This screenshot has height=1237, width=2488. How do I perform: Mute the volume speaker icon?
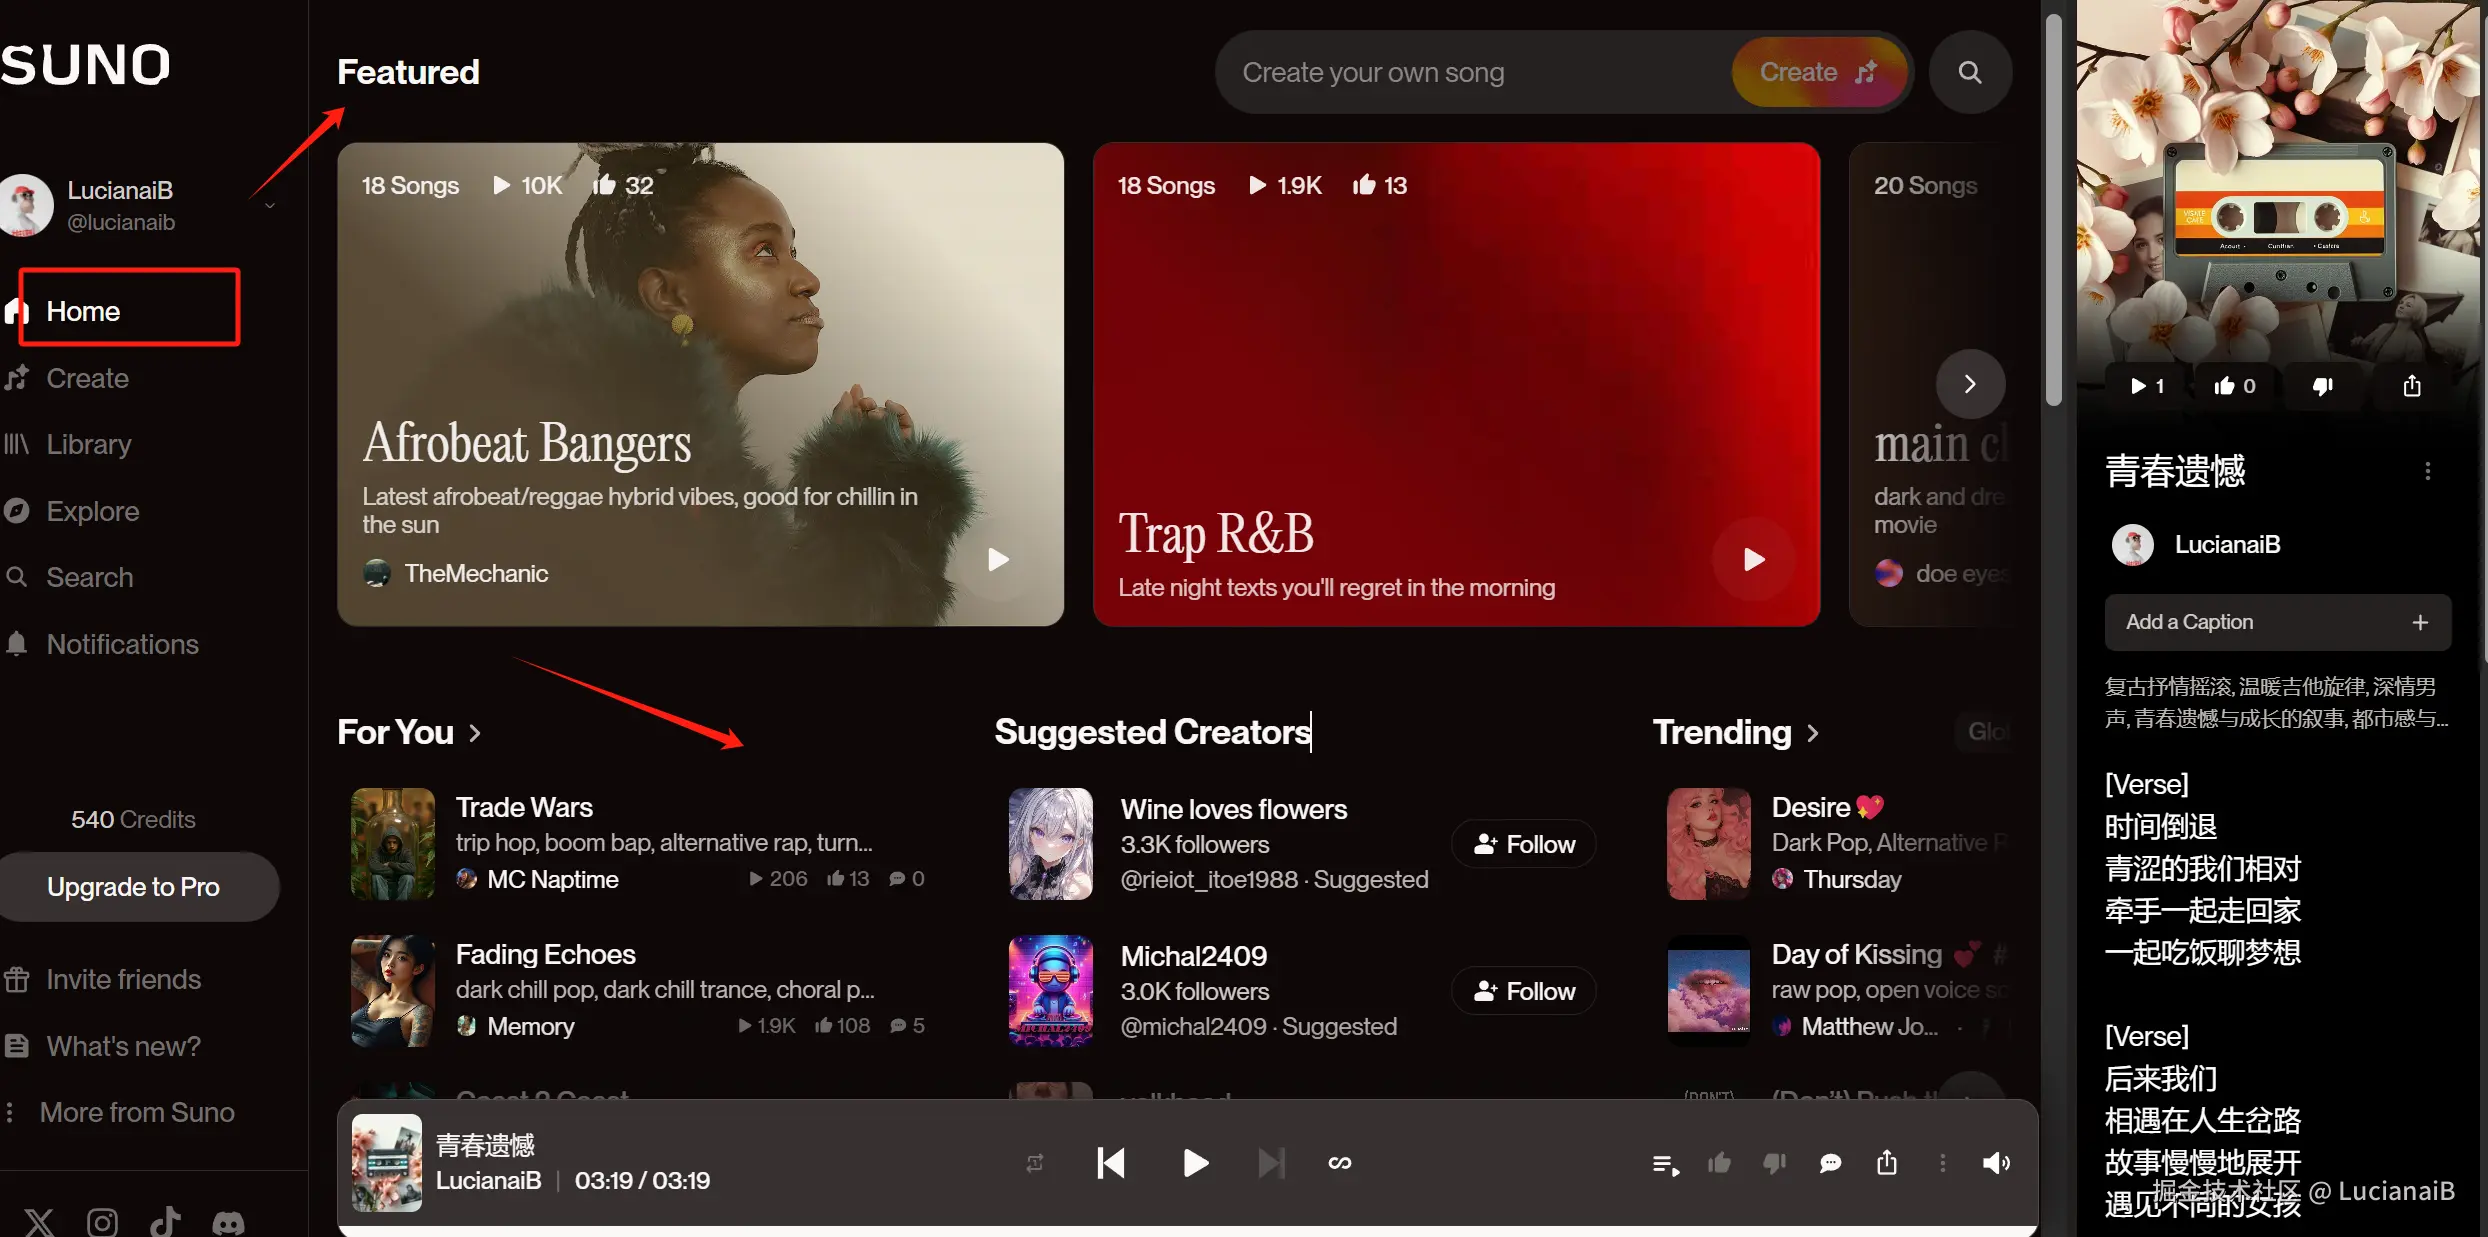(x=1996, y=1163)
